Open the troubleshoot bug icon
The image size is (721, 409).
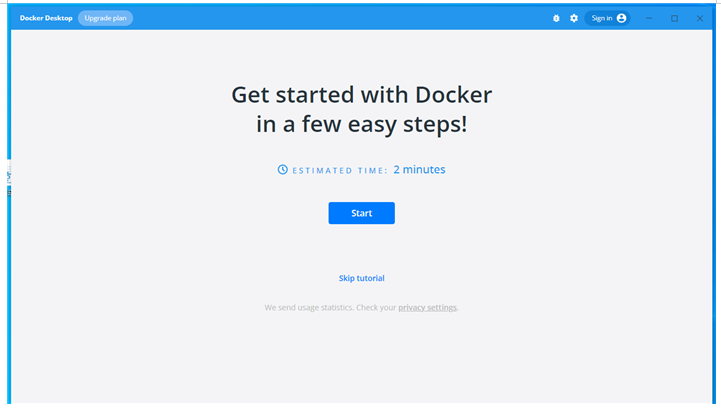556,18
